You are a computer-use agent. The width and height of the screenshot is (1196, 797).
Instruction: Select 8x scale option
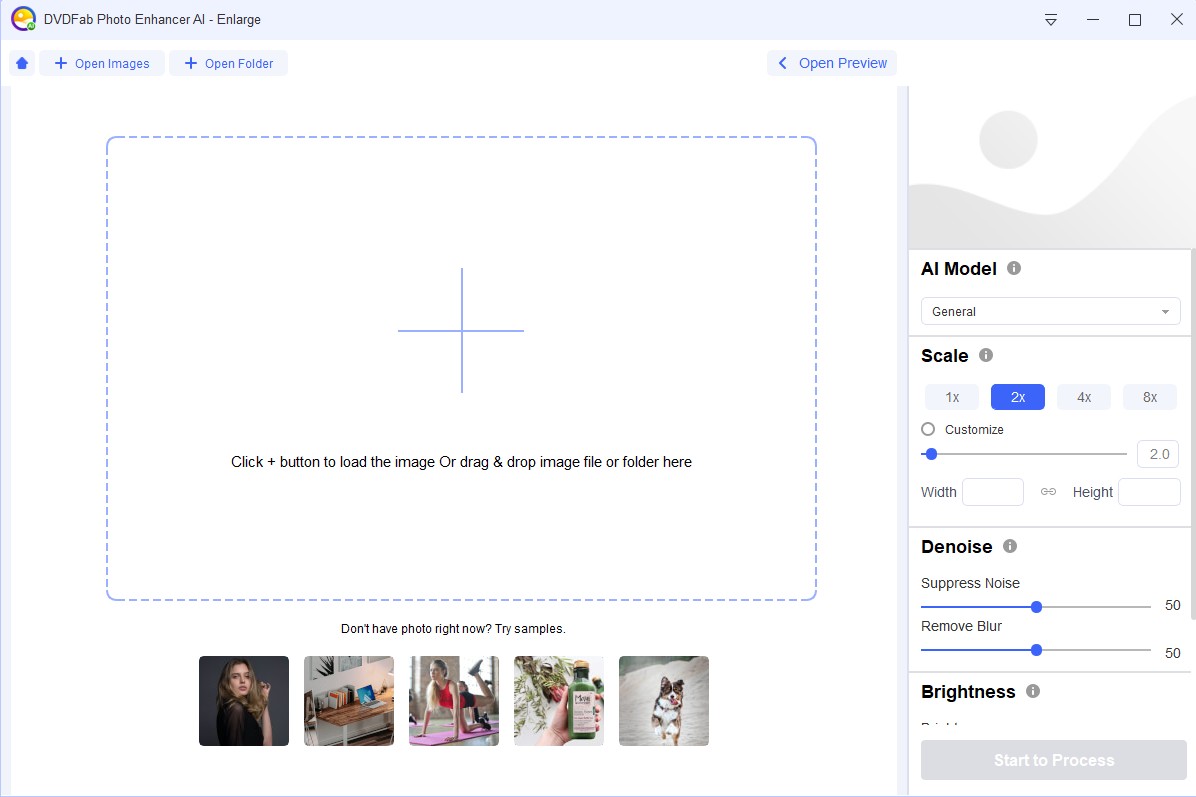[x=1149, y=397]
